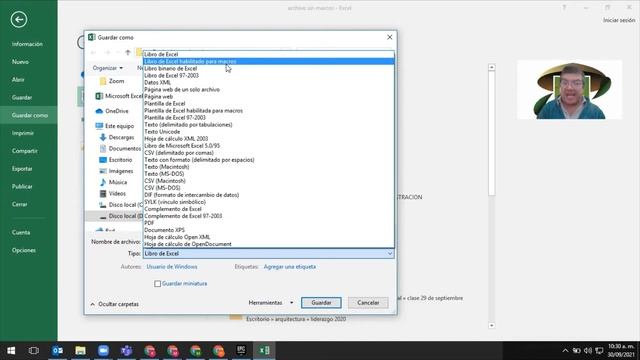The height and width of the screenshot is (360, 640).
Task: Click the Task View taskbar icon
Action: pos(34,351)
